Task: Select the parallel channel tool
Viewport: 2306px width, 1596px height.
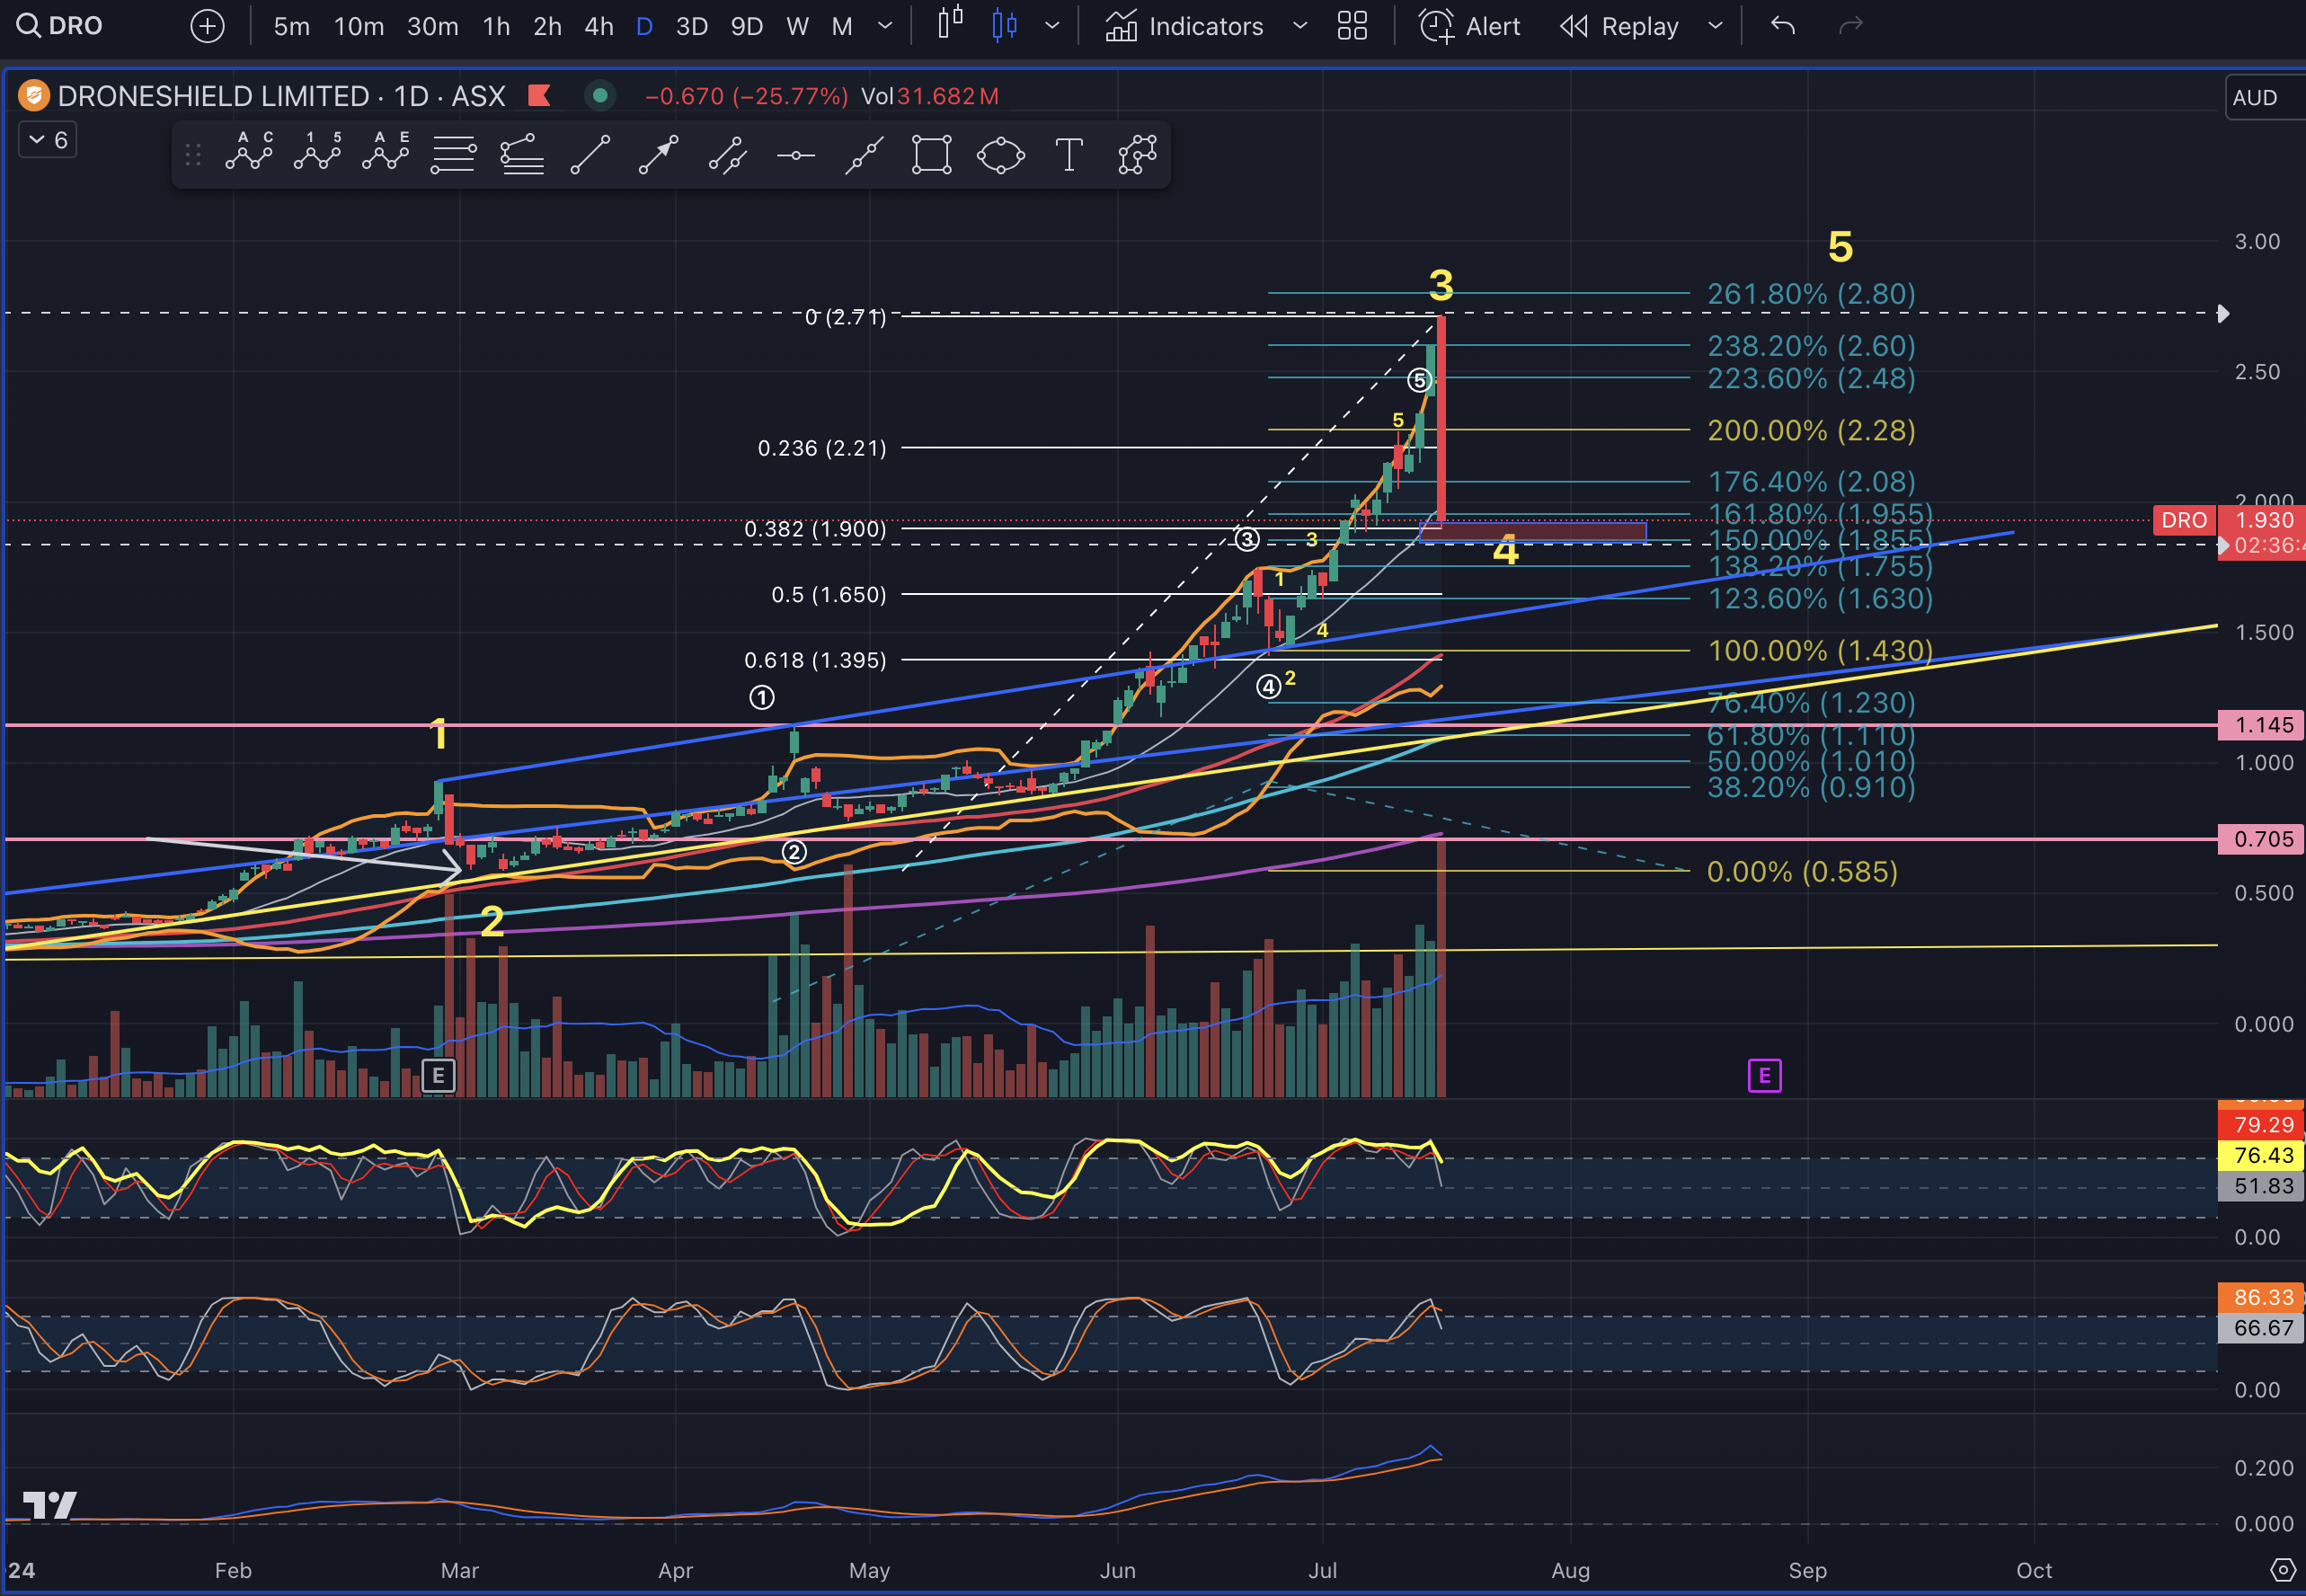Action: (727, 155)
